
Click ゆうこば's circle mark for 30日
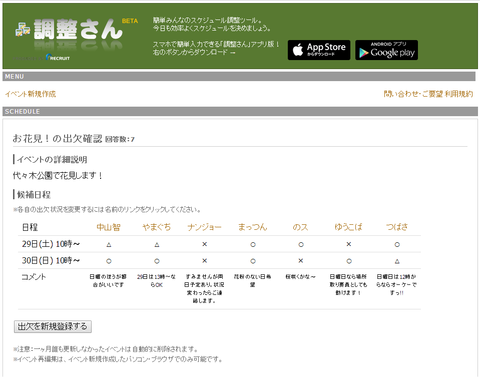(349, 261)
